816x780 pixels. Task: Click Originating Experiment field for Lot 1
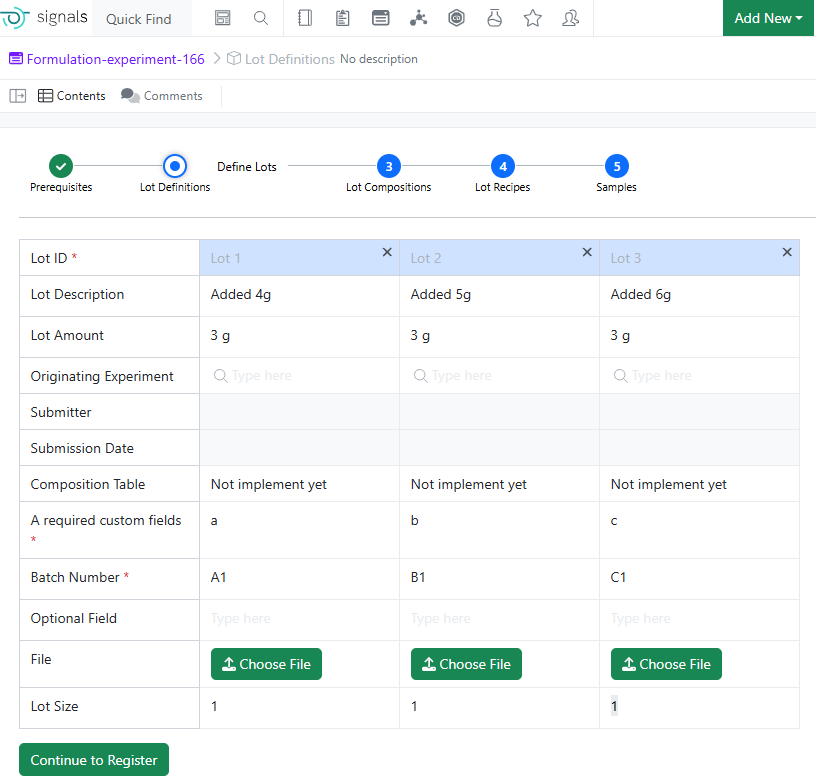(x=299, y=376)
